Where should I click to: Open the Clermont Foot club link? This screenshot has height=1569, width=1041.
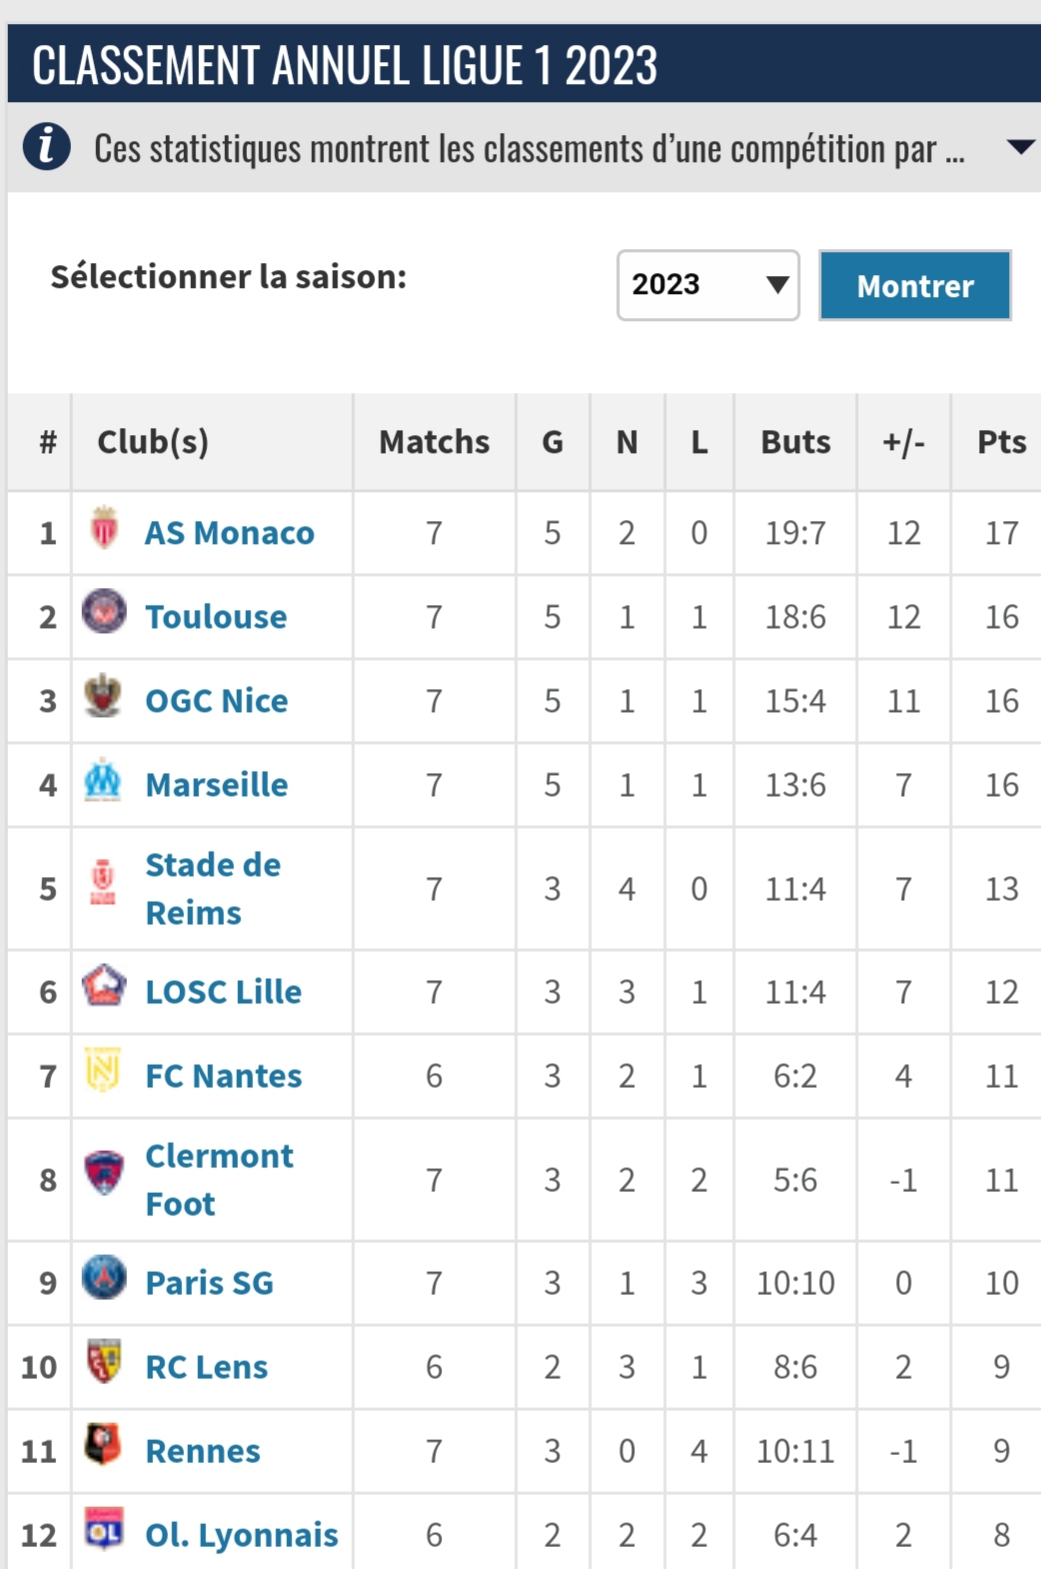[x=218, y=1179]
